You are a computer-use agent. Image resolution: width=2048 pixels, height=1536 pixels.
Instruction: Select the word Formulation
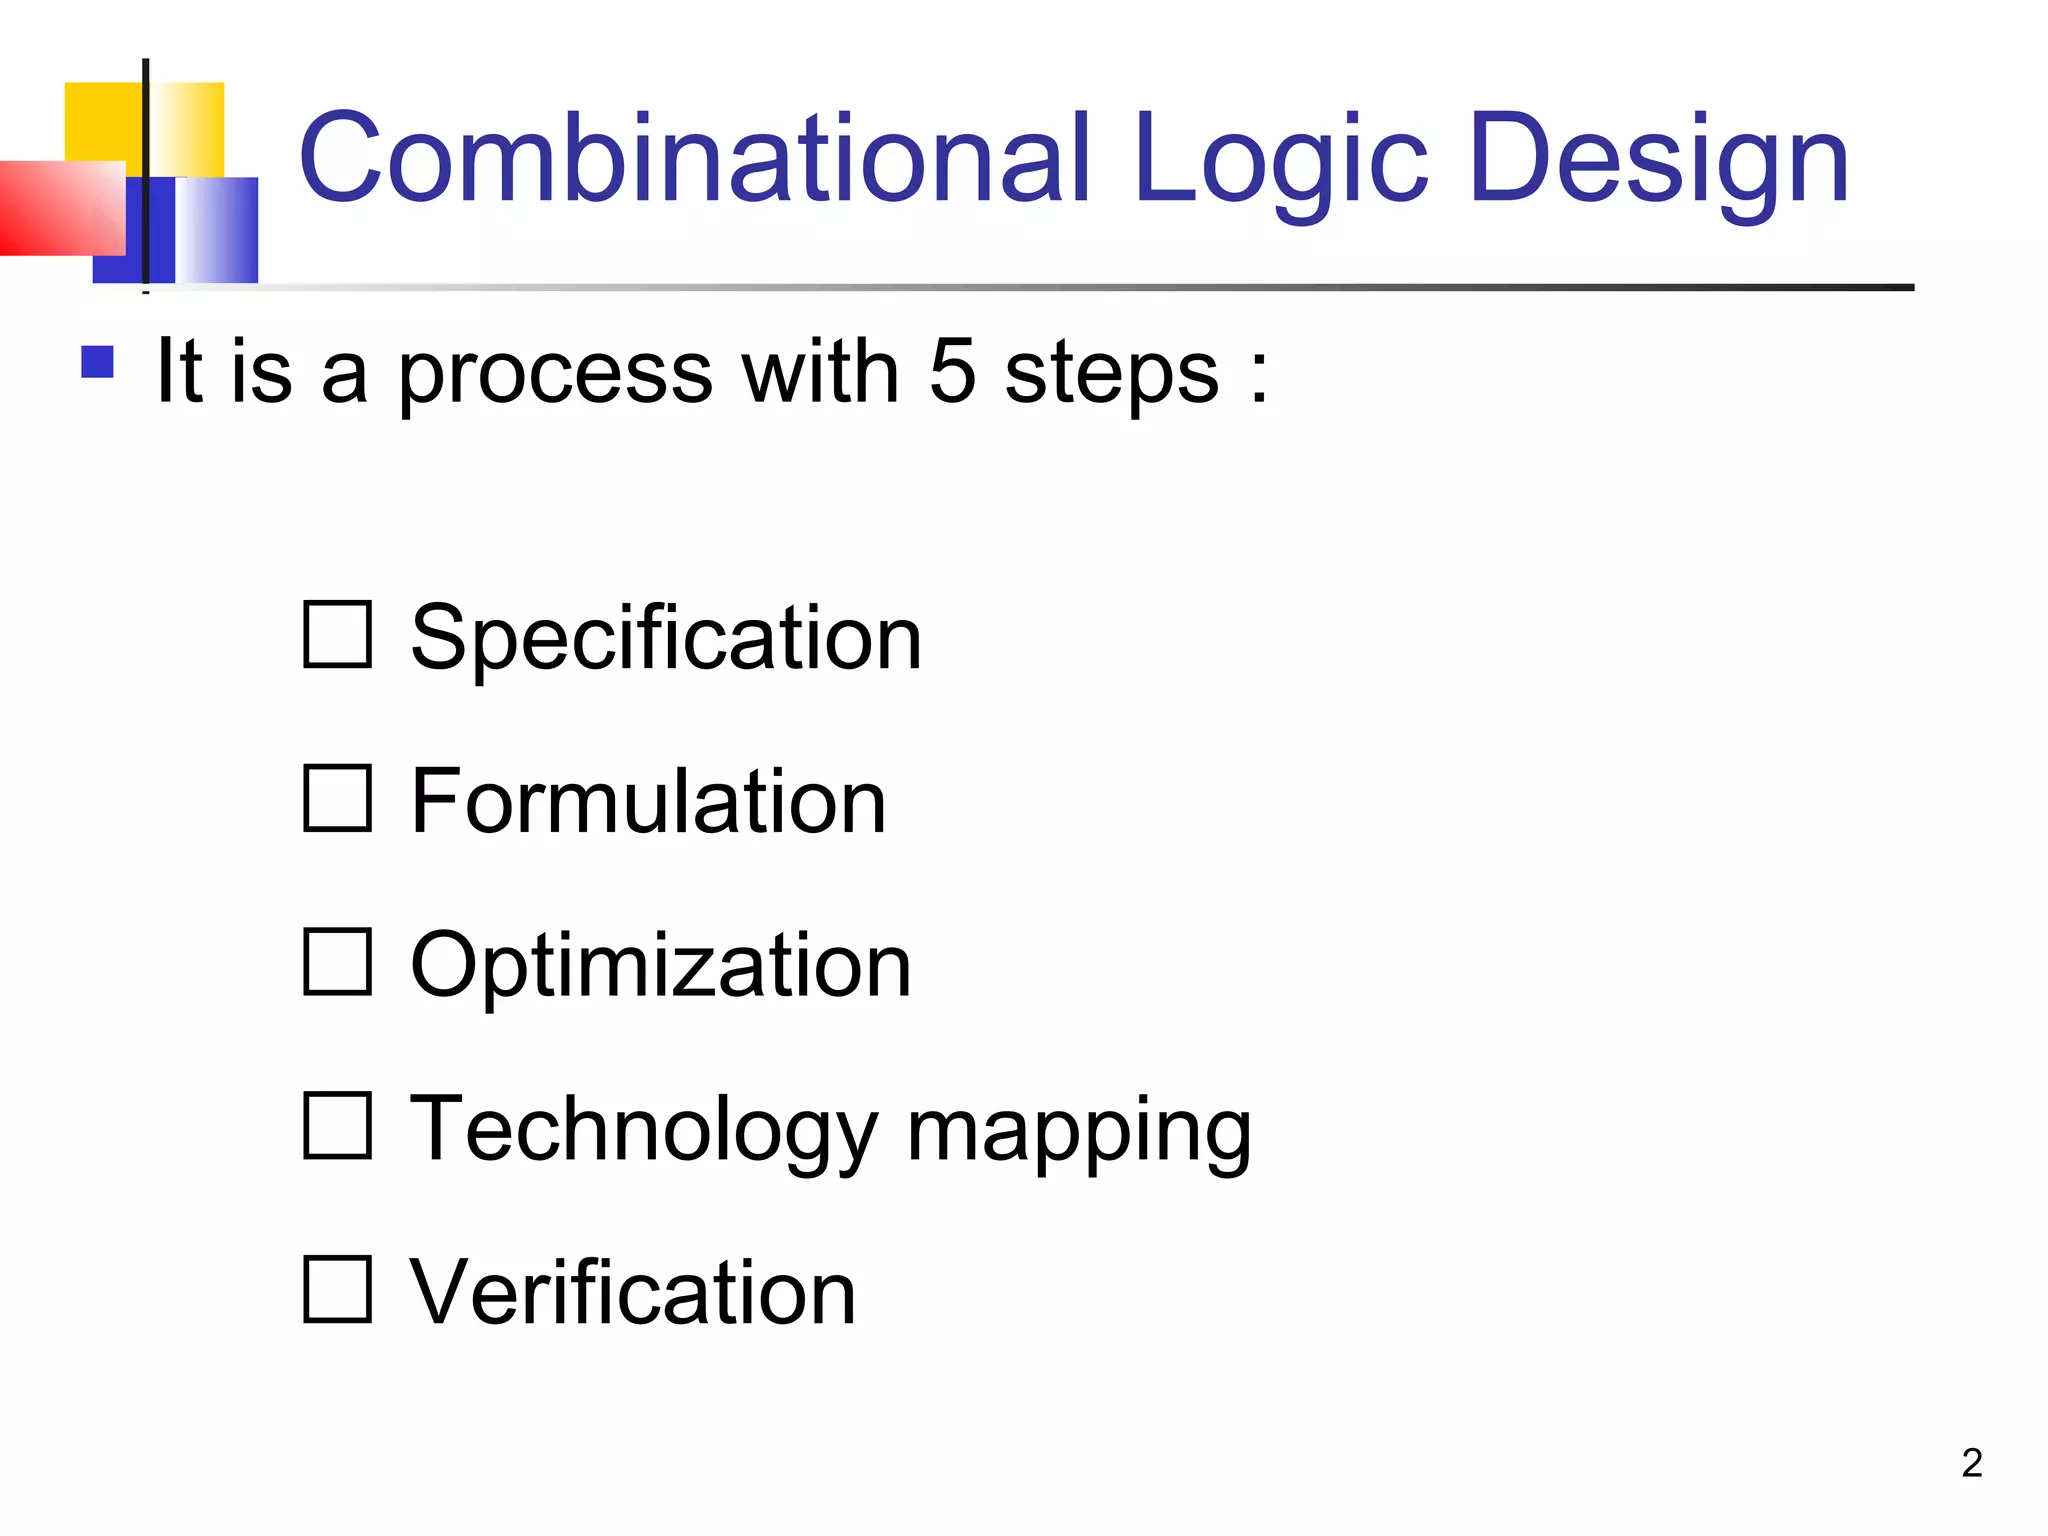click(x=648, y=802)
